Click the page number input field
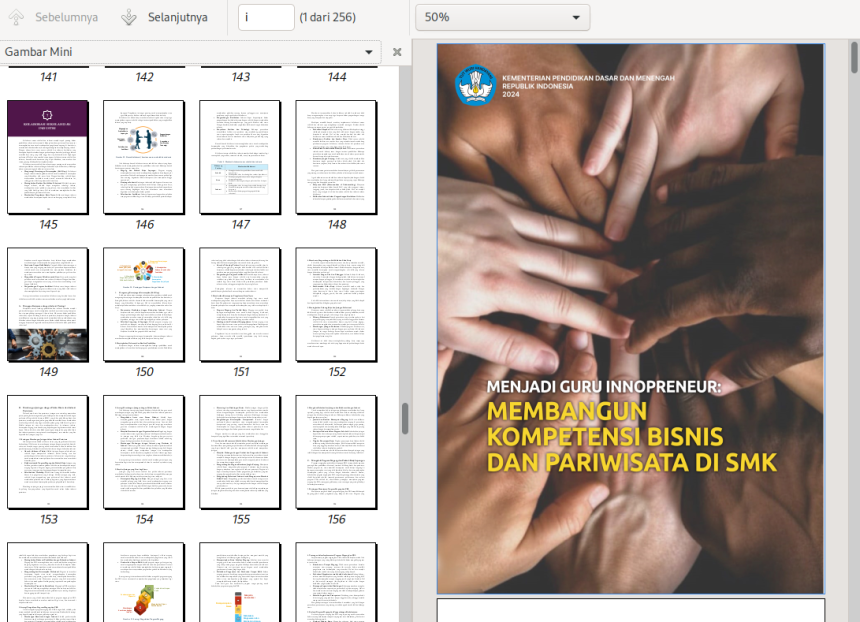This screenshot has height=622, width=860. [266, 17]
